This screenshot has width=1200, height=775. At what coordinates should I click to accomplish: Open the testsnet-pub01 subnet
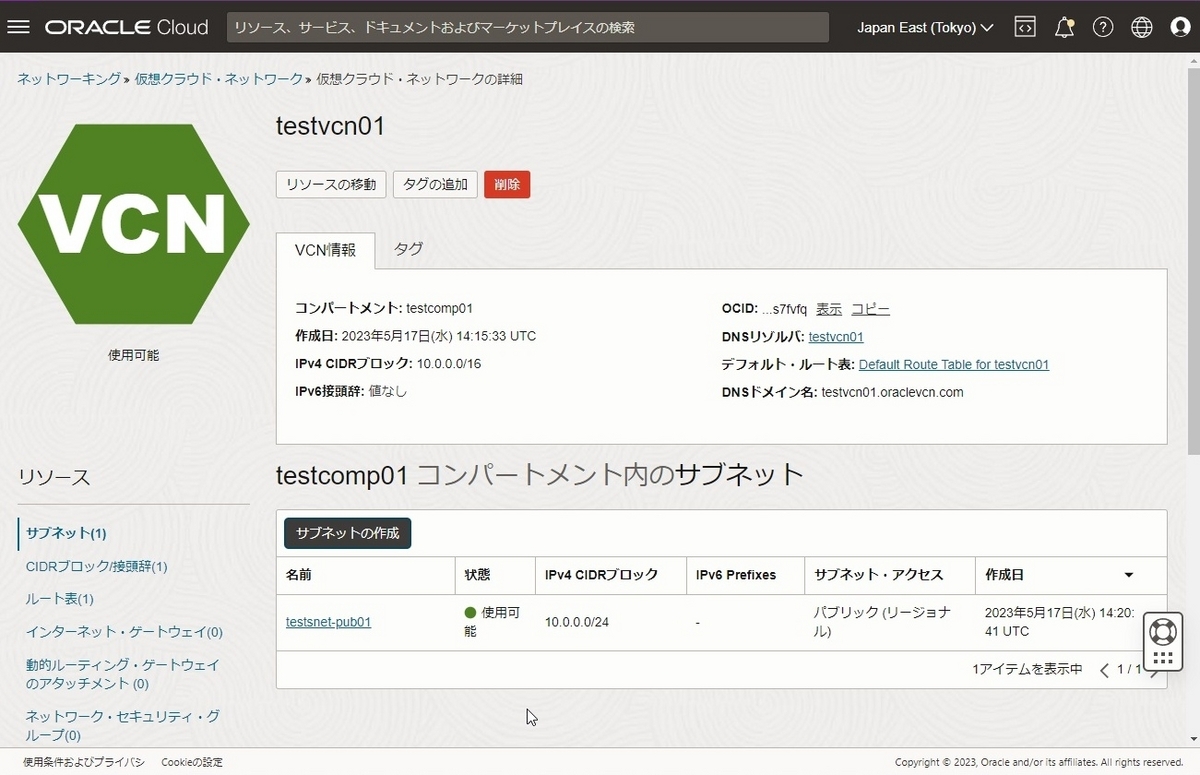pyautogui.click(x=328, y=621)
